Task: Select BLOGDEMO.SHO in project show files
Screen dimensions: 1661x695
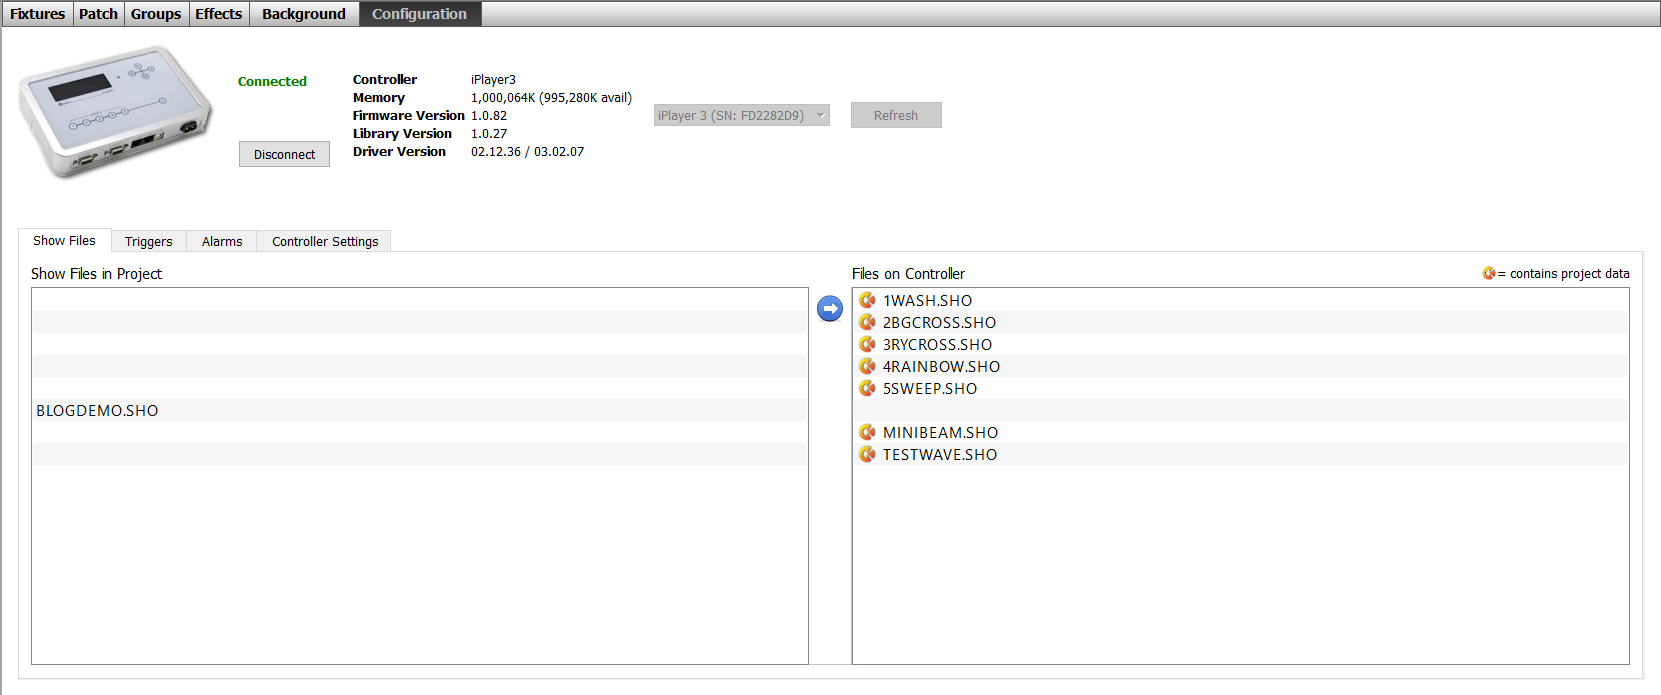Action: click(x=97, y=411)
